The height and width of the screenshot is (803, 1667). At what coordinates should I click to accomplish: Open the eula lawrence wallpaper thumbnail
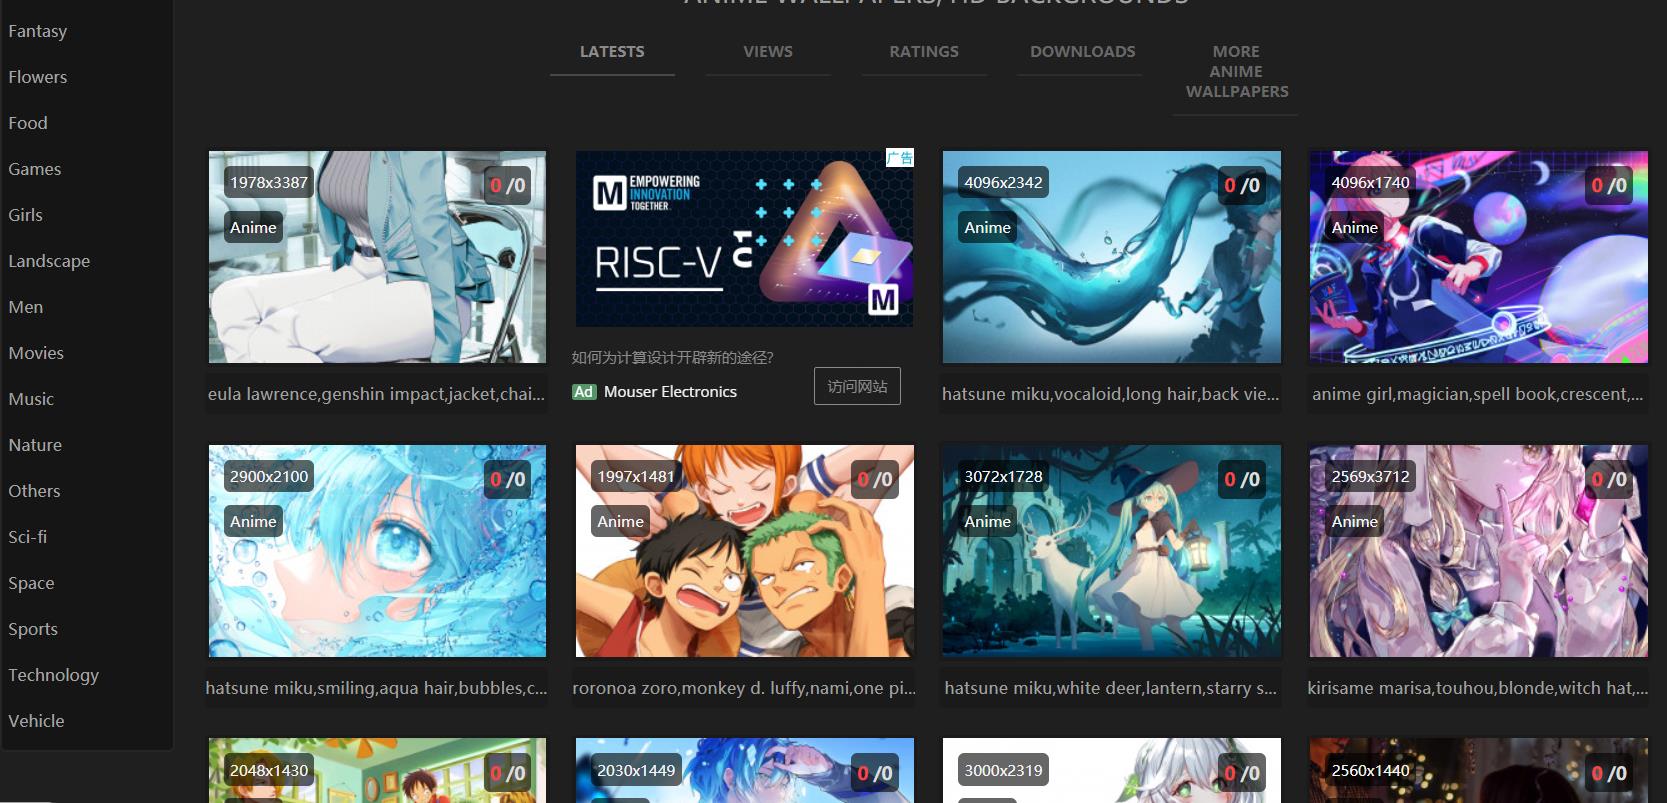377,257
